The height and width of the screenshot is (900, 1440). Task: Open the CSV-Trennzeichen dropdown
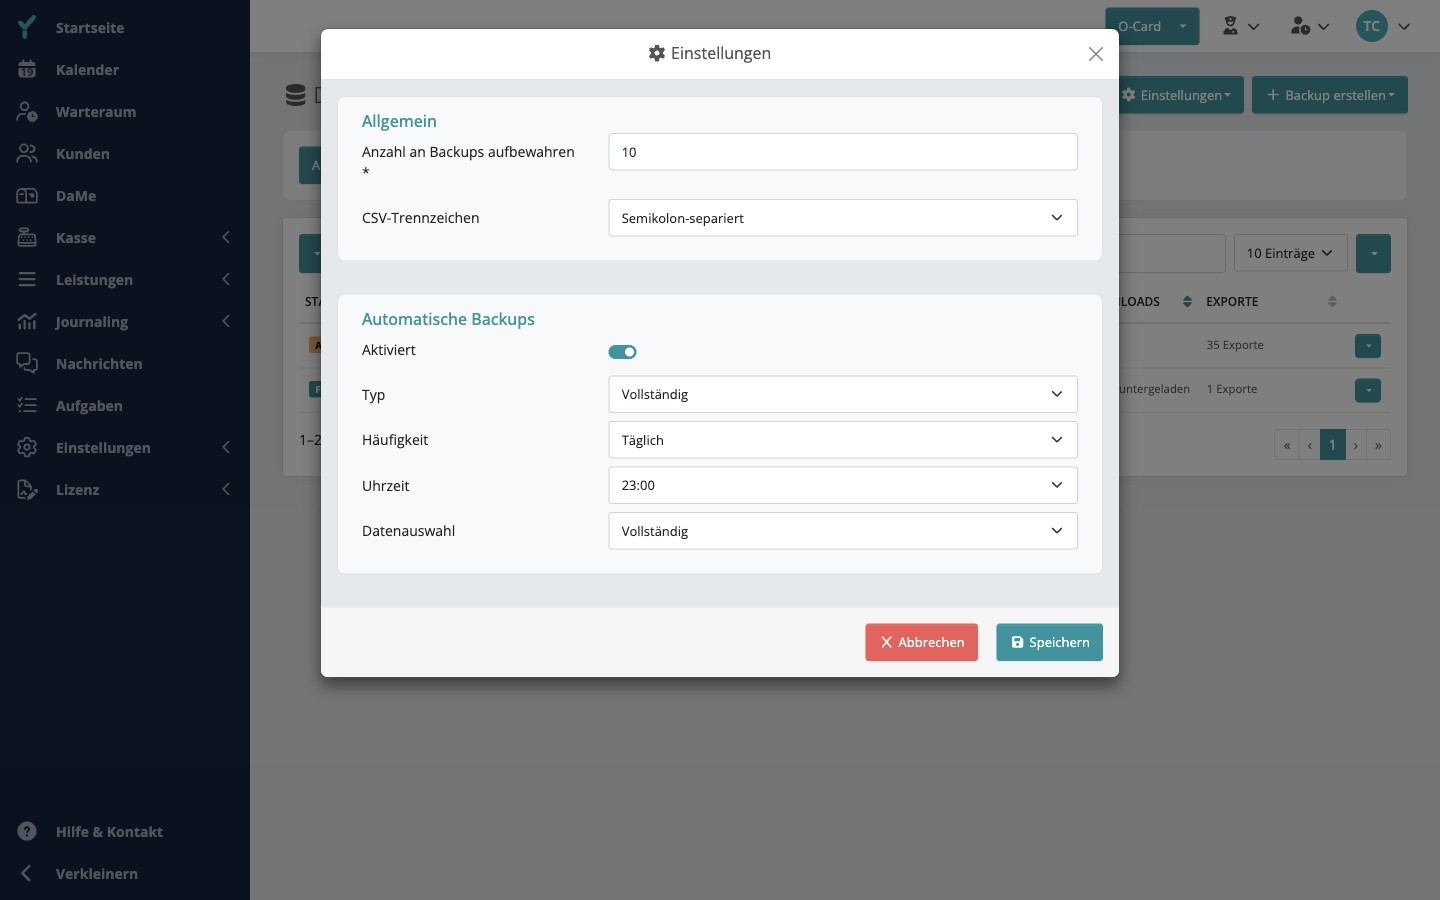pyautogui.click(x=843, y=218)
